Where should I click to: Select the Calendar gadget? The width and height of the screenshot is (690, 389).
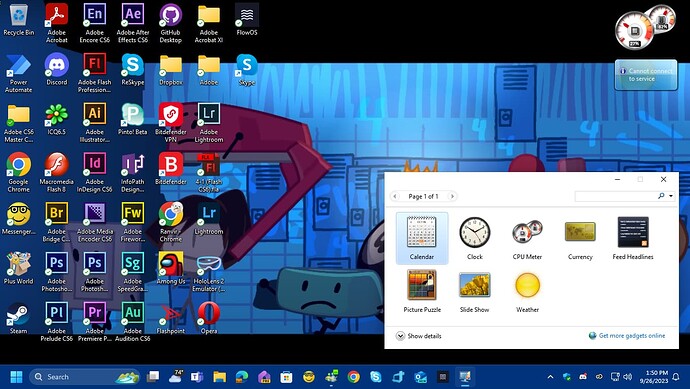coord(422,238)
